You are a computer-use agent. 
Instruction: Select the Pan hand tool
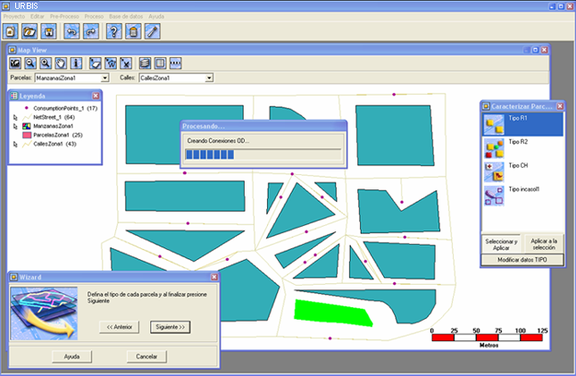click(x=61, y=63)
